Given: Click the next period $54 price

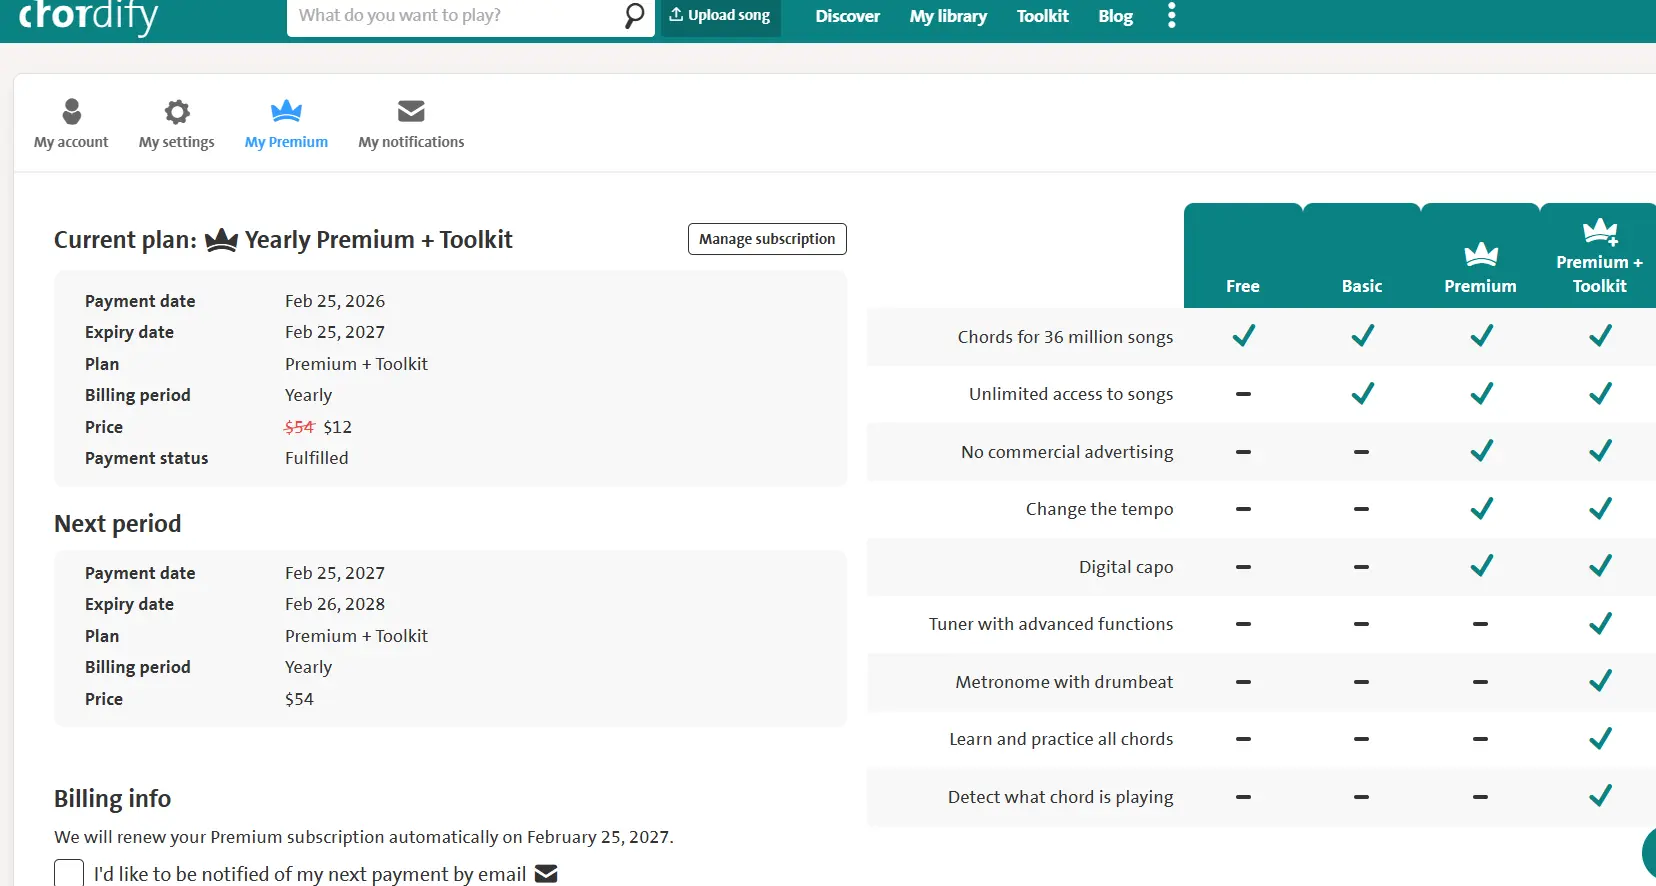Looking at the screenshot, I should 299,699.
